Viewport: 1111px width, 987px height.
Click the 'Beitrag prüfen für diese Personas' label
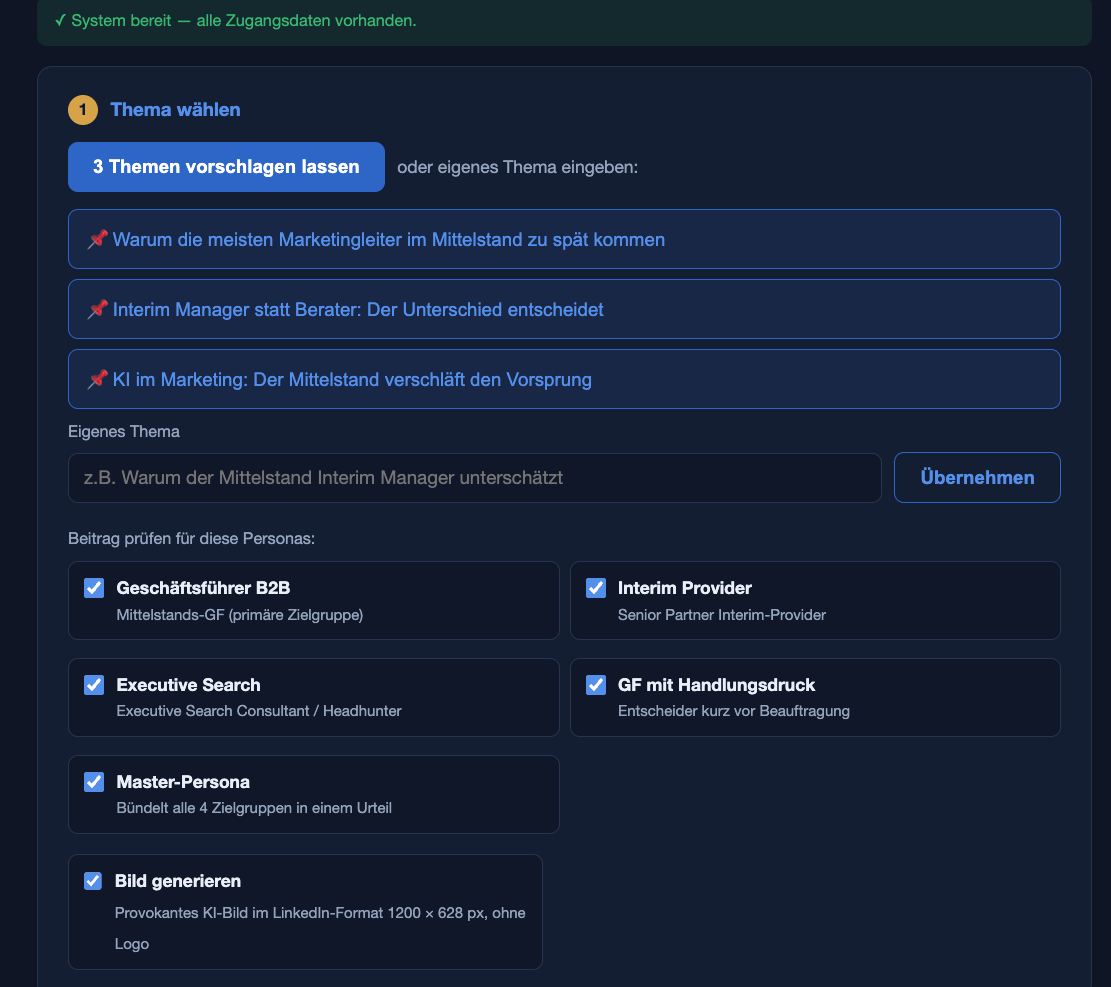(191, 538)
